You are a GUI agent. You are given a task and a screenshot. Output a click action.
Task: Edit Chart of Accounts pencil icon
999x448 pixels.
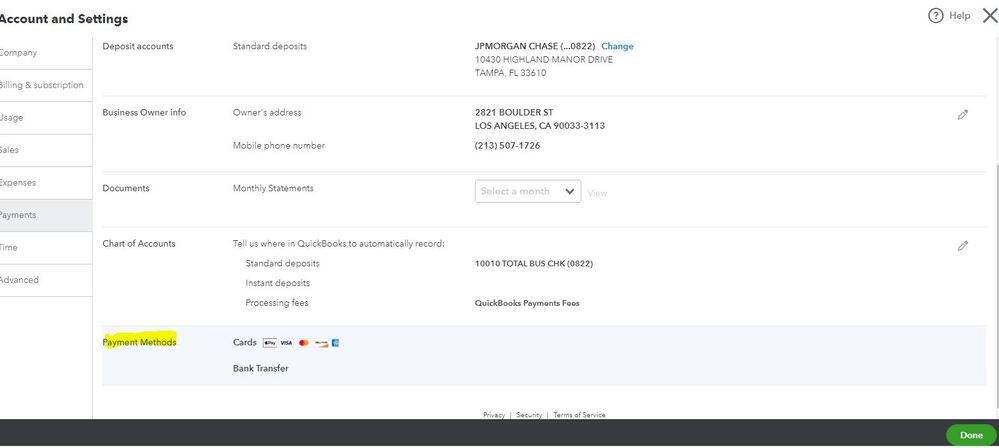(963, 245)
